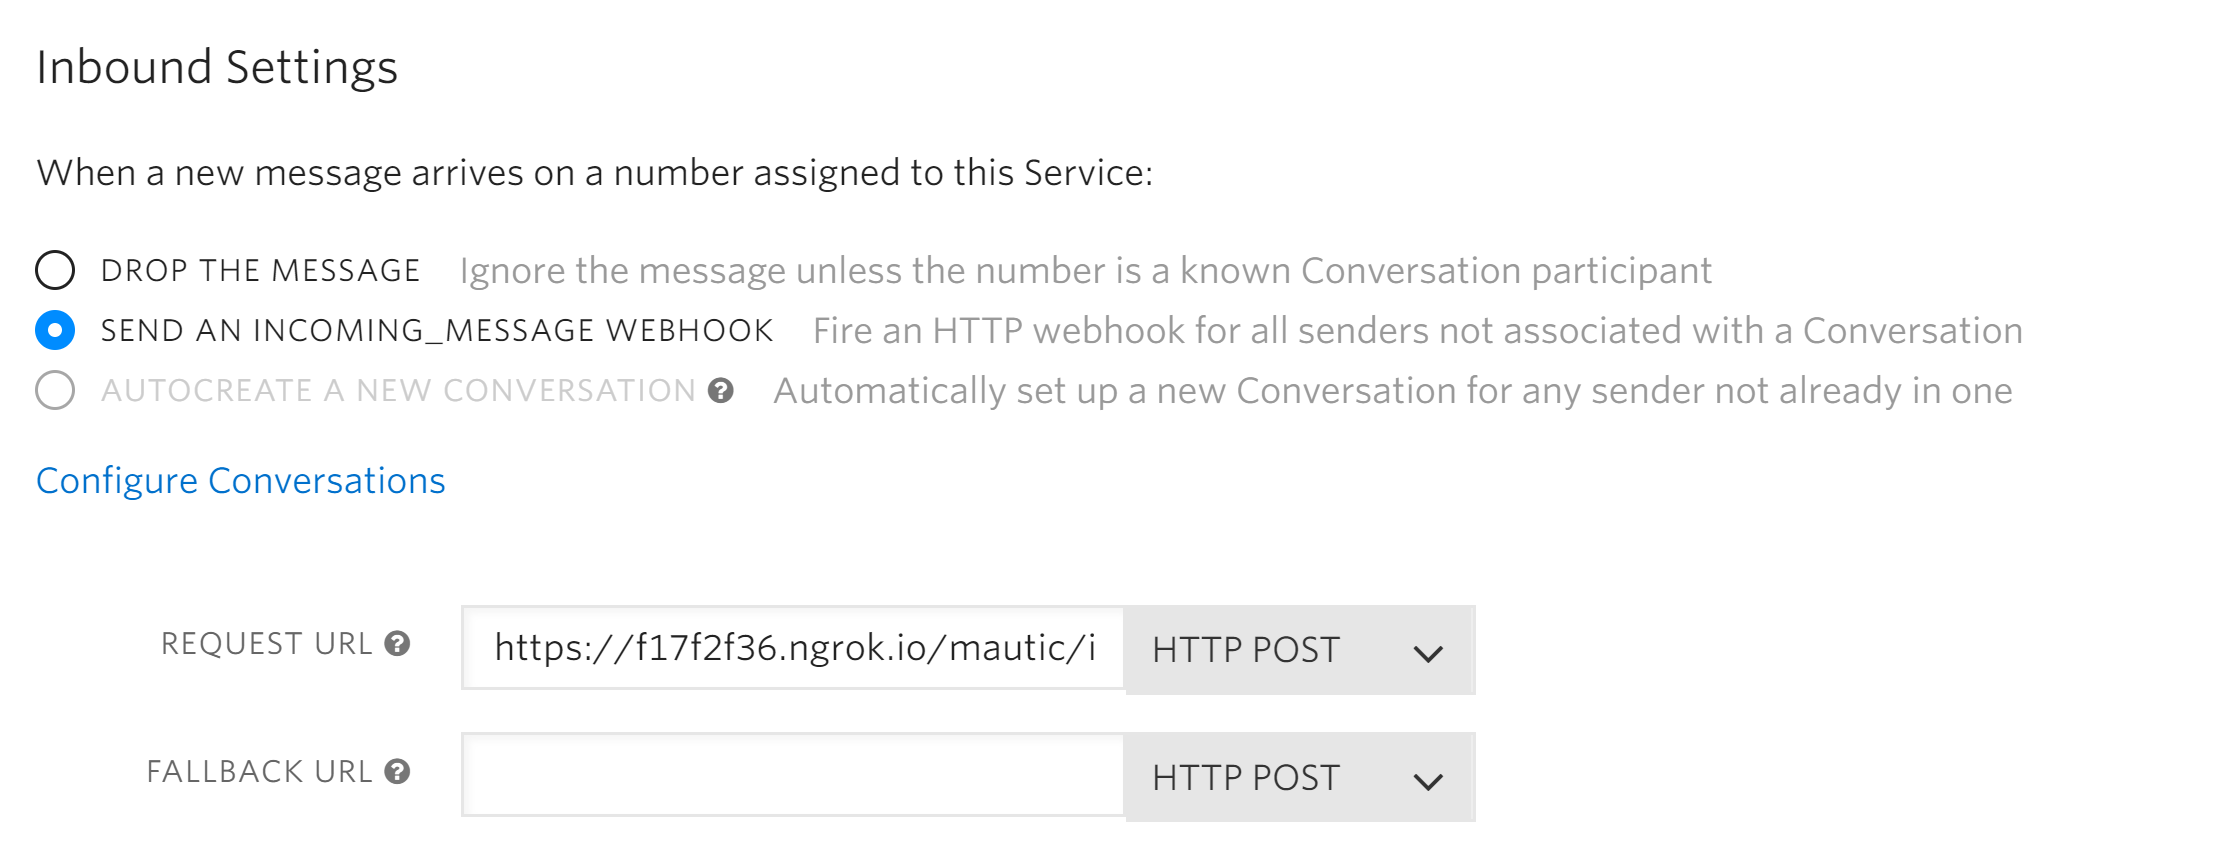
Task: Select the DROP THE MESSAGE option
Action: pos(57,269)
